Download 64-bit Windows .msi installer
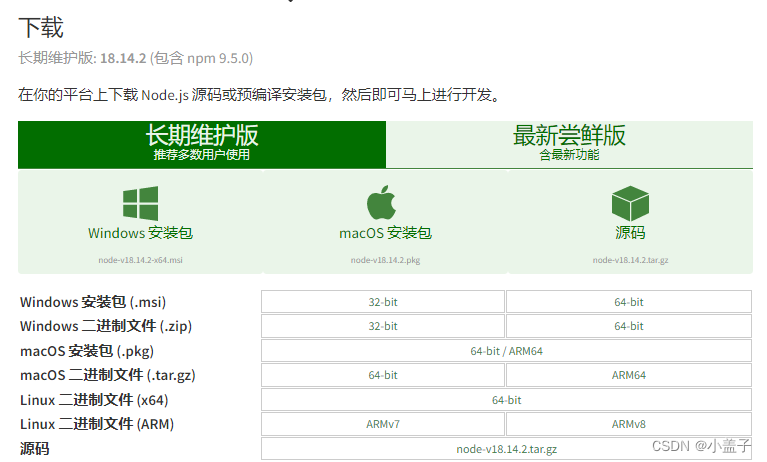767x462 pixels. click(629, 302)
